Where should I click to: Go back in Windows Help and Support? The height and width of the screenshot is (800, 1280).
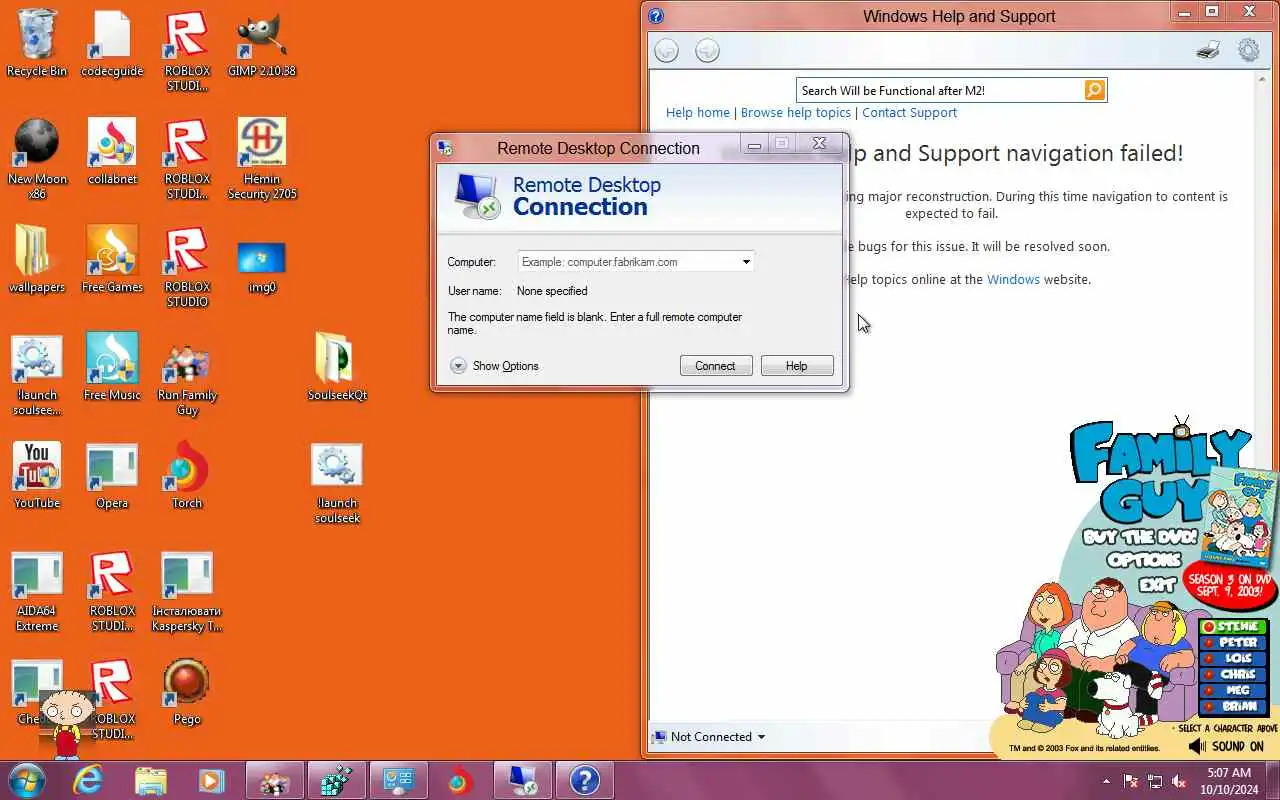pyautogui.click(x=666, y=51)
